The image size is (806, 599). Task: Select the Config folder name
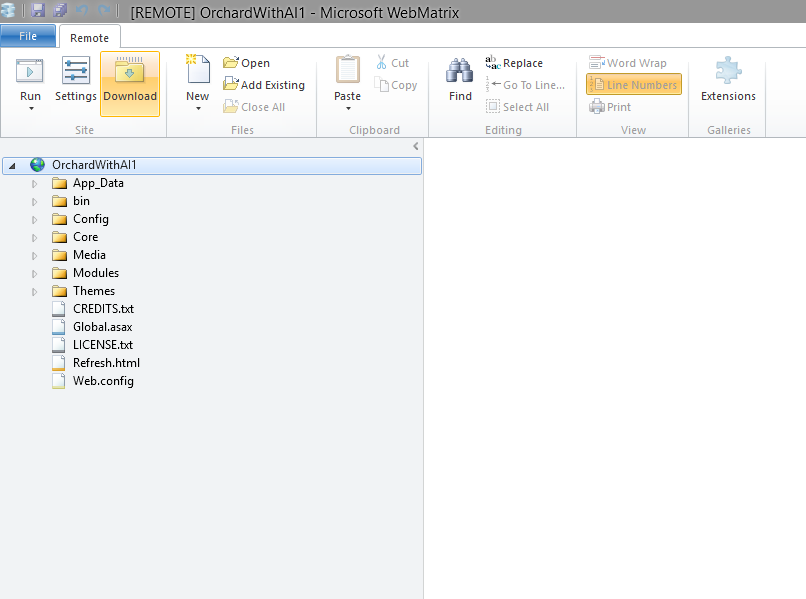click(x=90, y=219)
